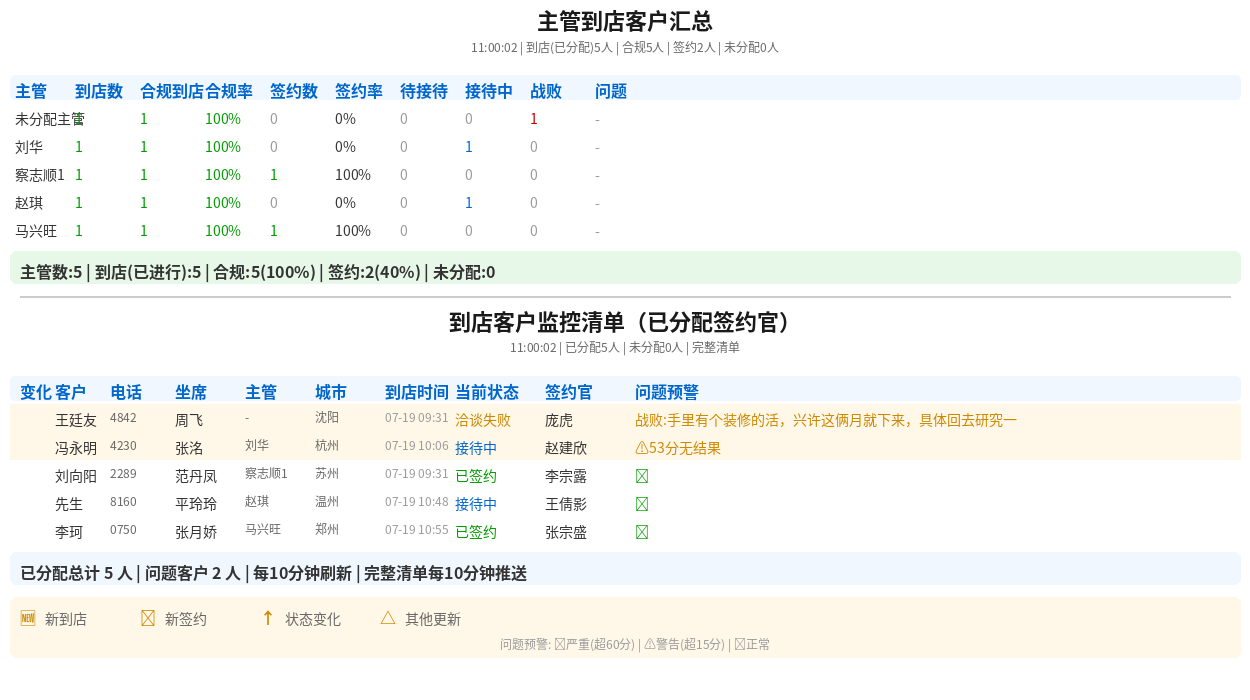Screen dimensions: 1250x700
Task: Select supervisor 刘华 in summary table
Action: [x=29, y=147]
